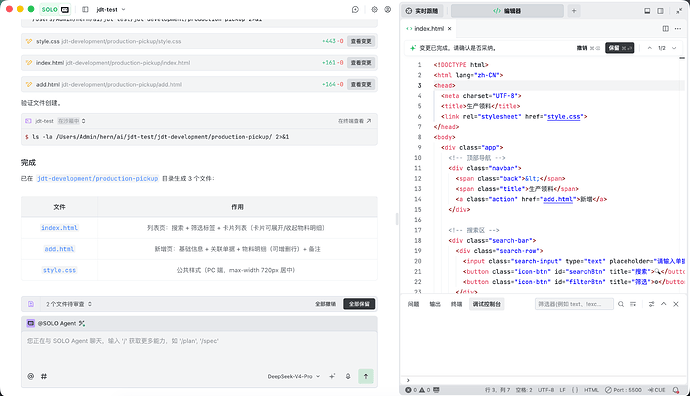Toggle the bottom panel layout icon
Screen dimensions: 690x396
tap(647, 11)
